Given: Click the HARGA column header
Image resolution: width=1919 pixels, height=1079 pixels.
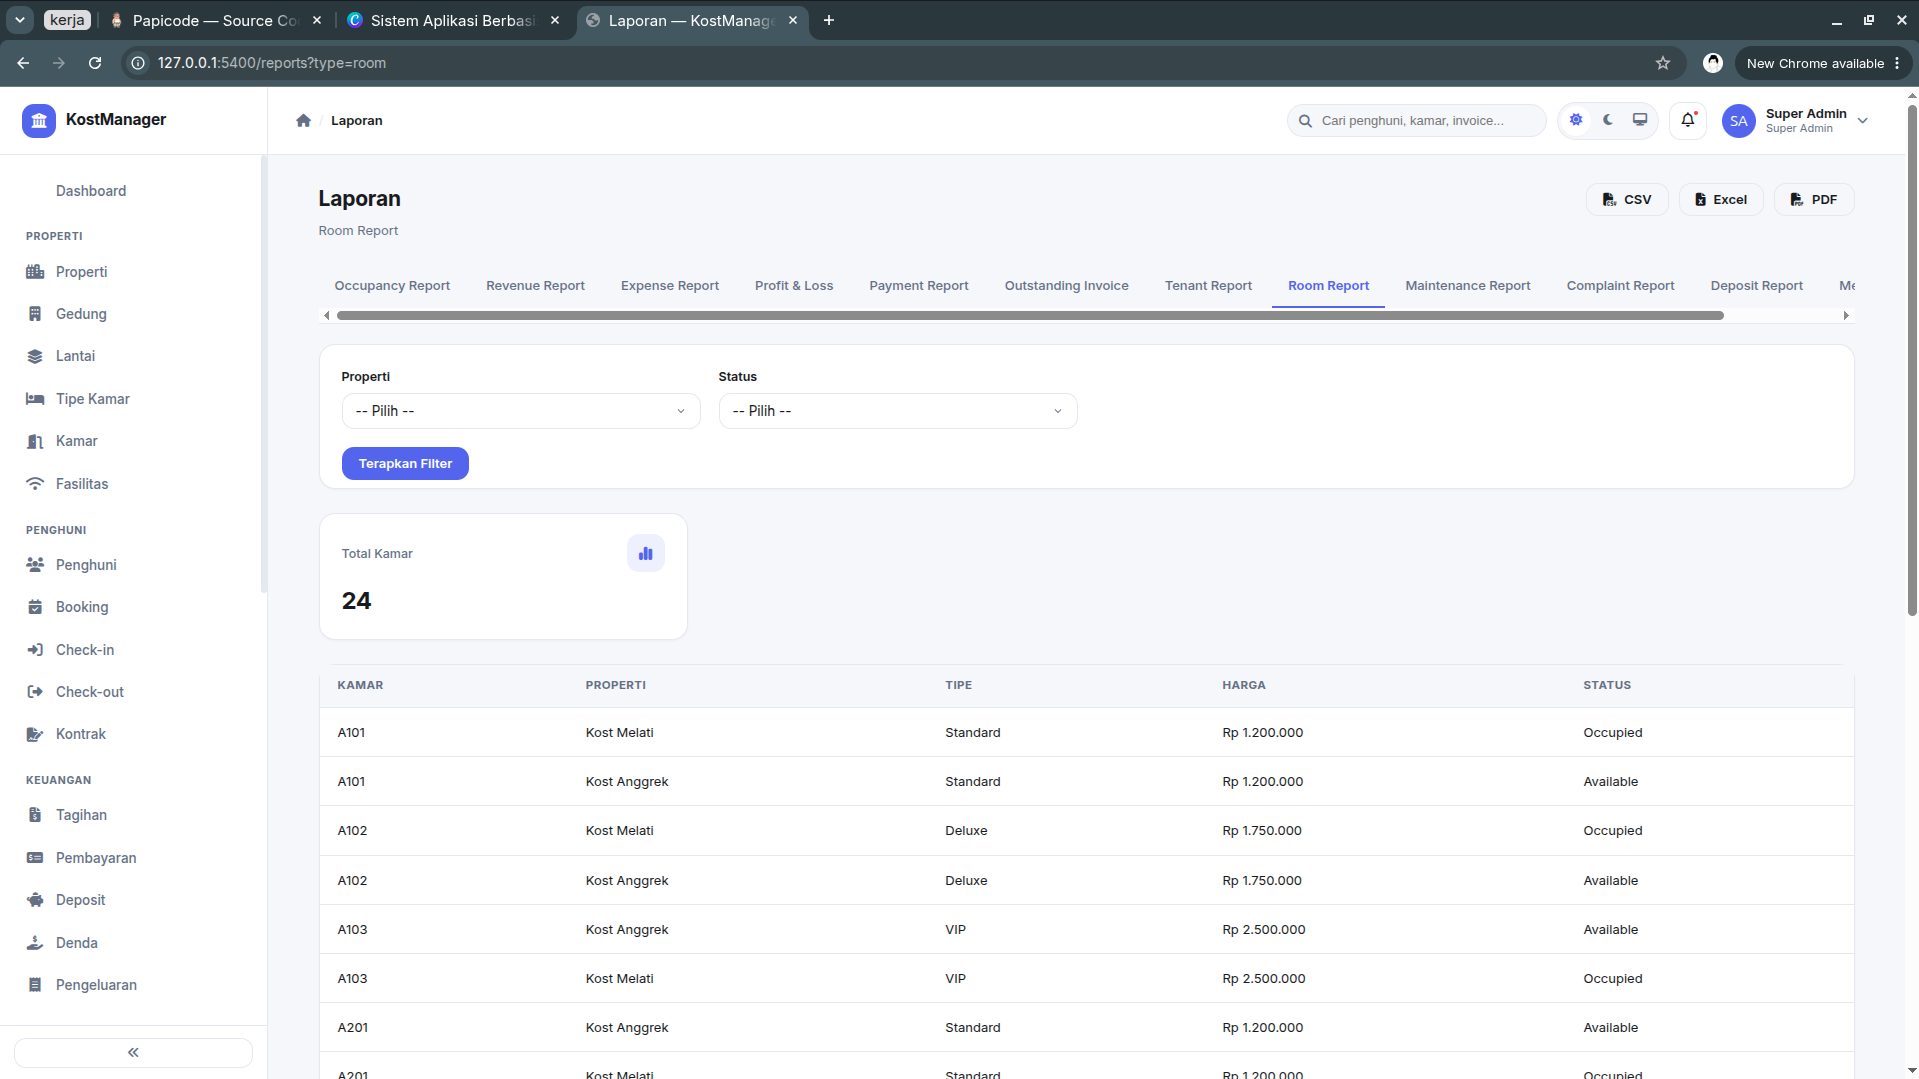Looking at the screenshot, I should tap(1244, 685).
